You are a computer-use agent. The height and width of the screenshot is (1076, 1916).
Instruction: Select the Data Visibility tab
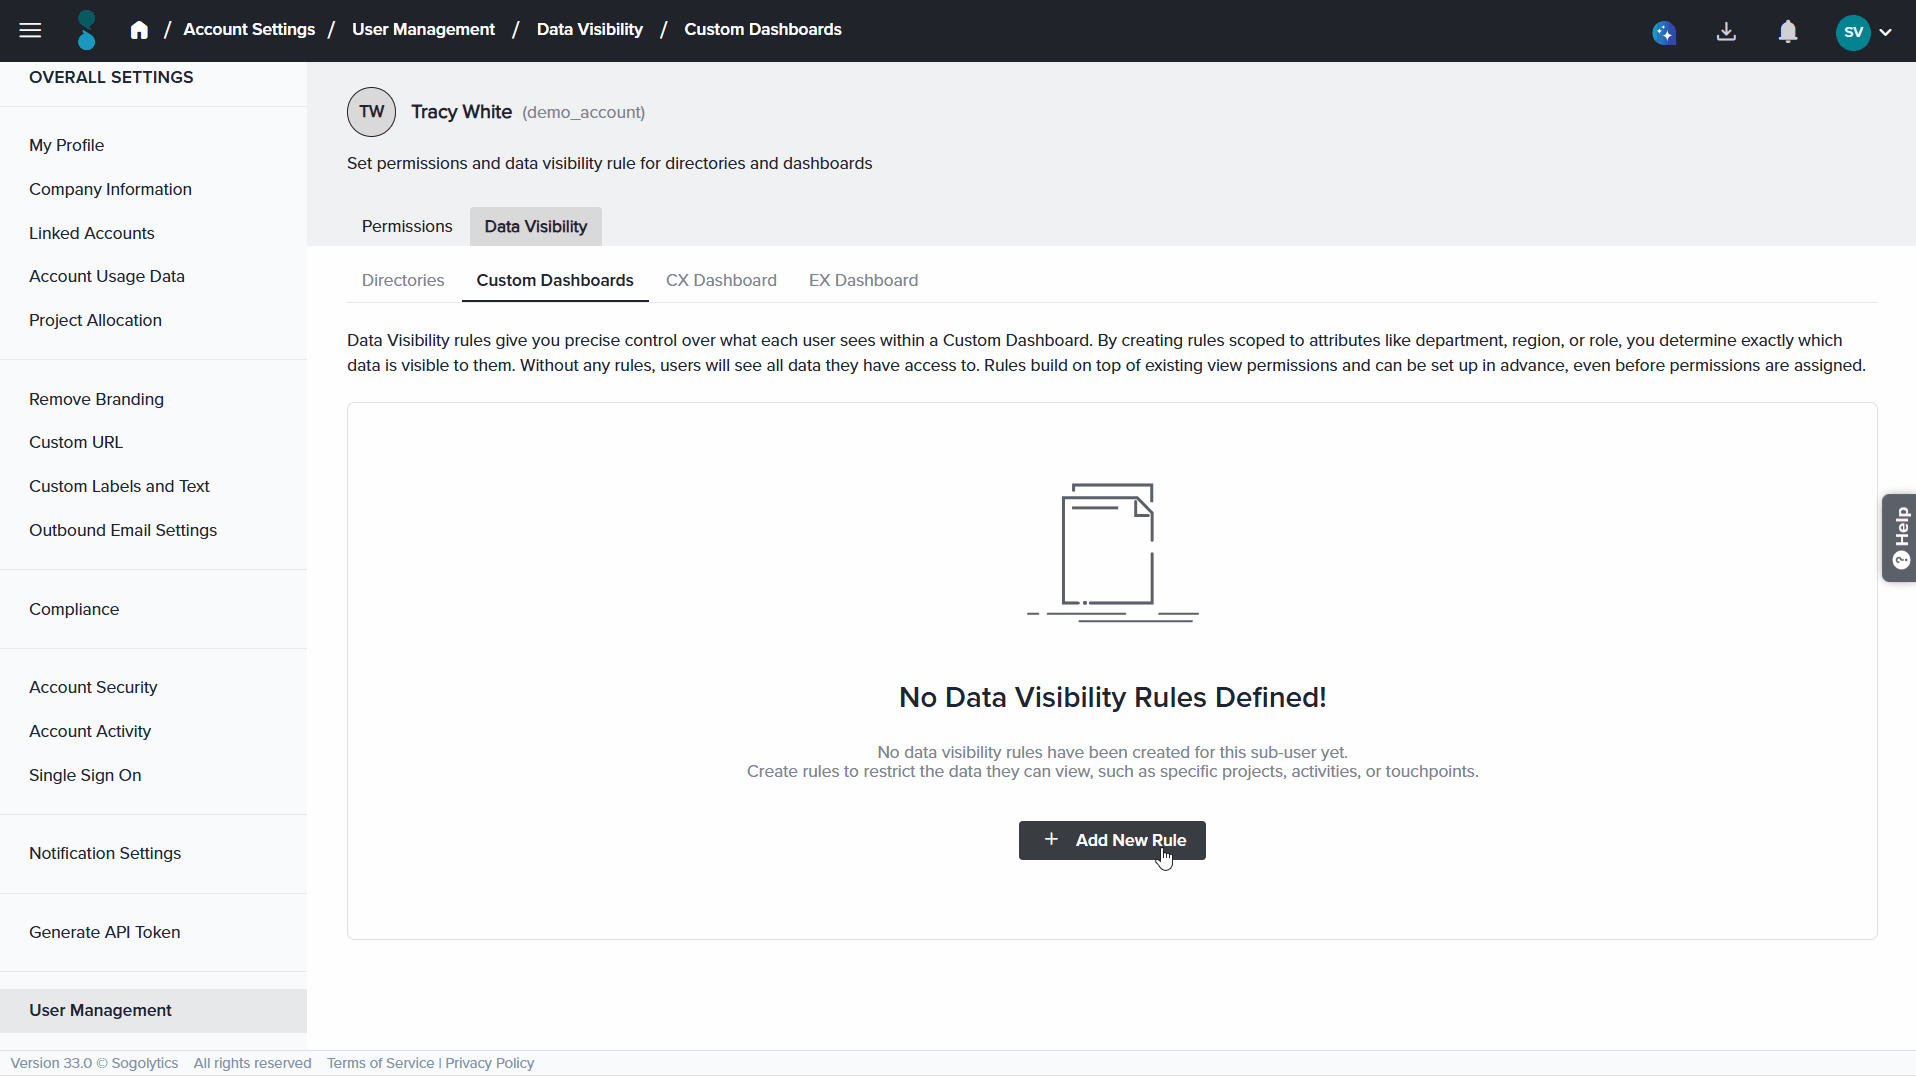tap(536, 227)
